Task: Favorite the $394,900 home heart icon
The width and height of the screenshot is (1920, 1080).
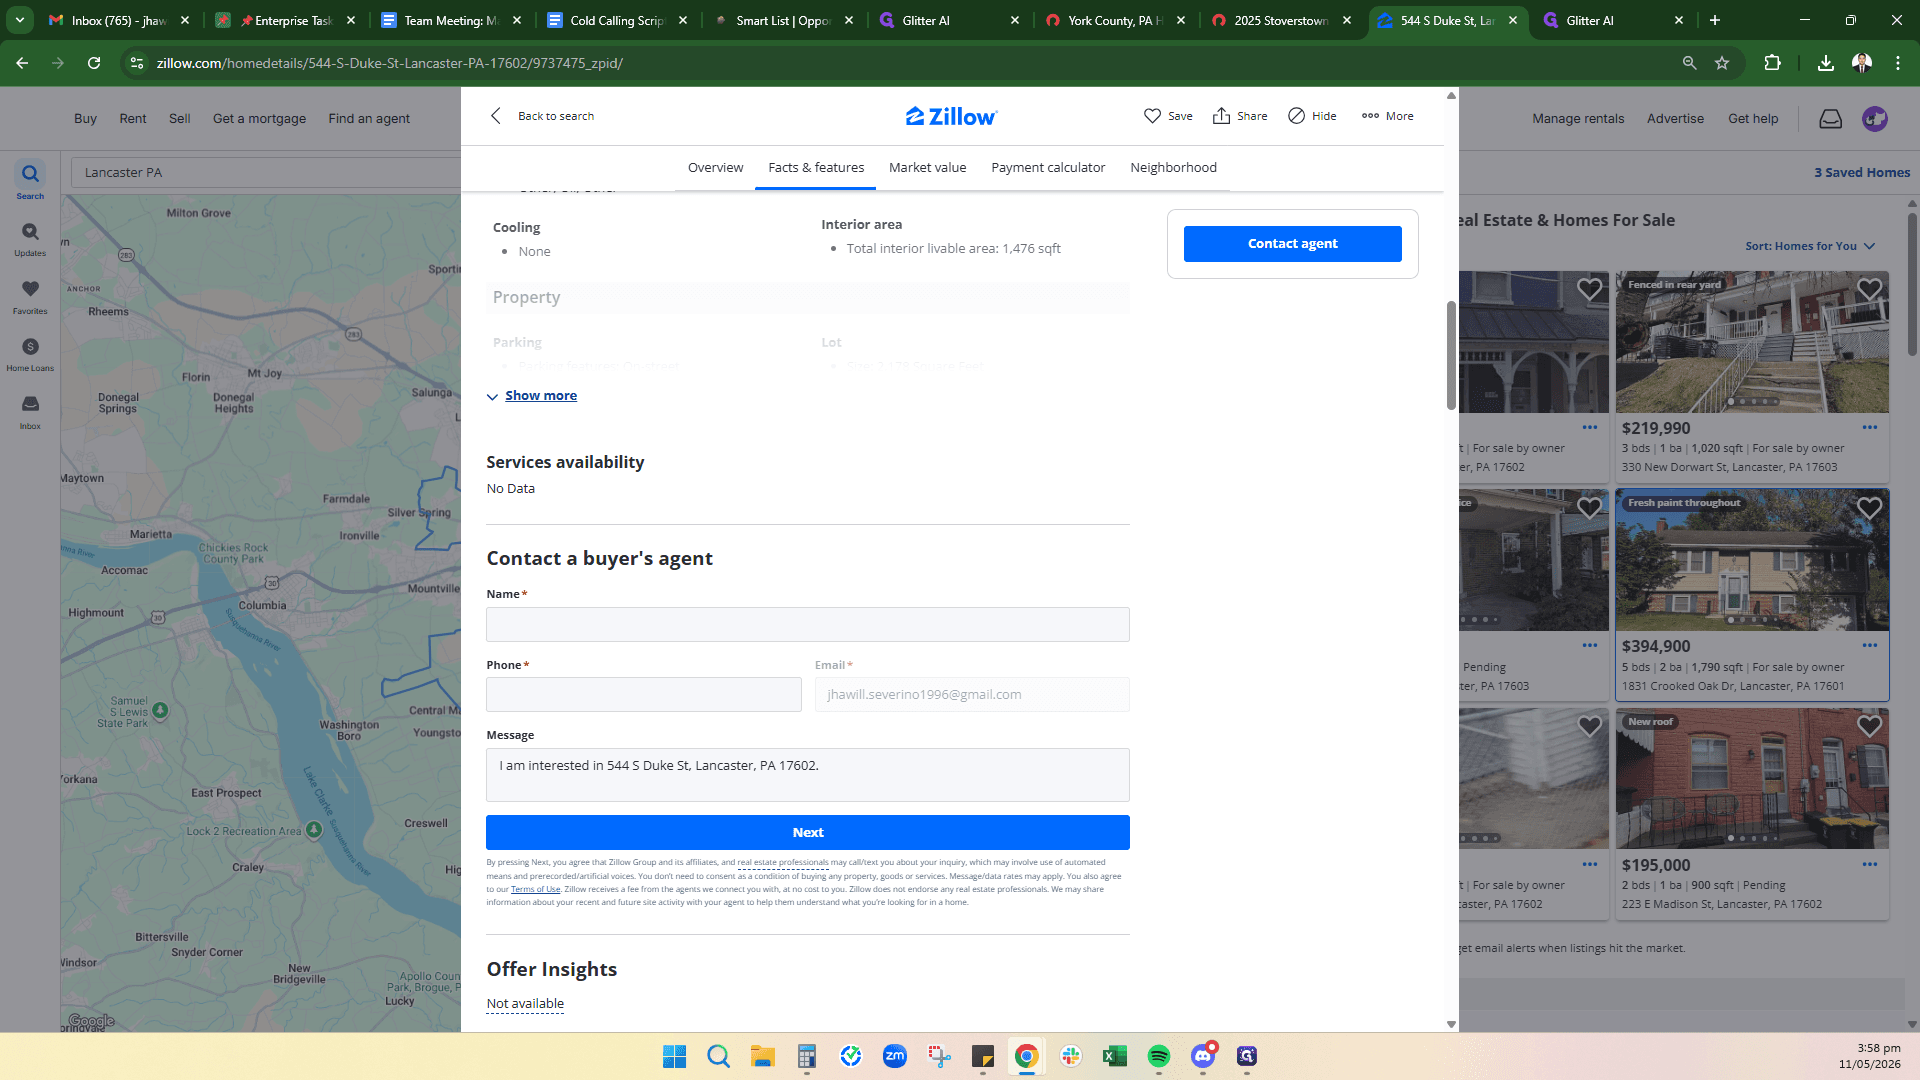Action: [1869, 508]
